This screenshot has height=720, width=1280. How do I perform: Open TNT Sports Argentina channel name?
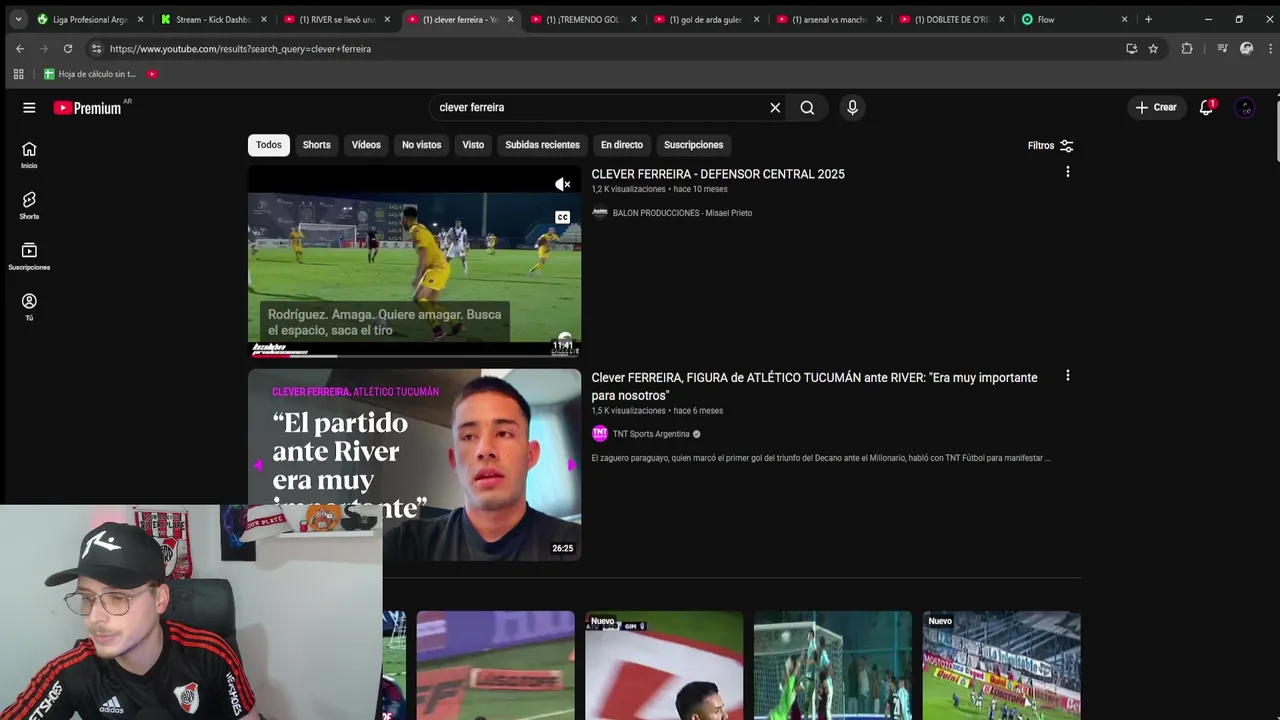(651, 434)
